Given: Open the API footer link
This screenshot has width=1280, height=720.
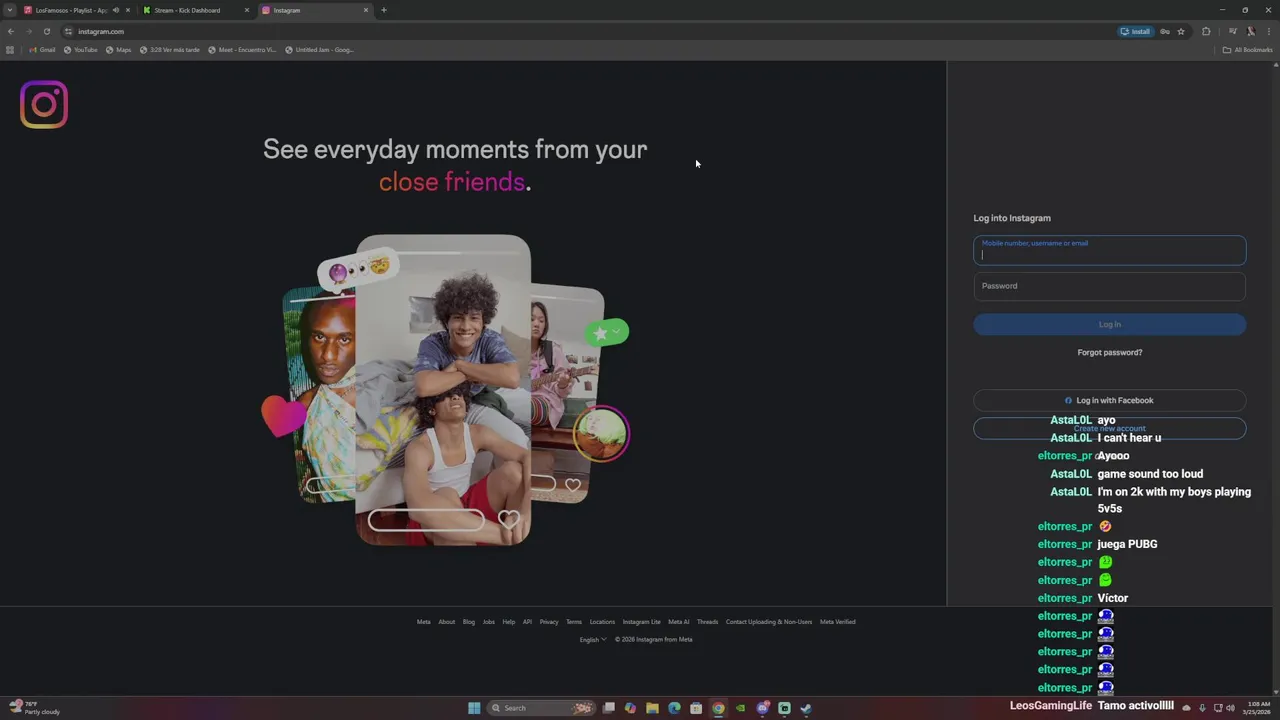Looking at the screenshot, I should (x=527, y=622).
